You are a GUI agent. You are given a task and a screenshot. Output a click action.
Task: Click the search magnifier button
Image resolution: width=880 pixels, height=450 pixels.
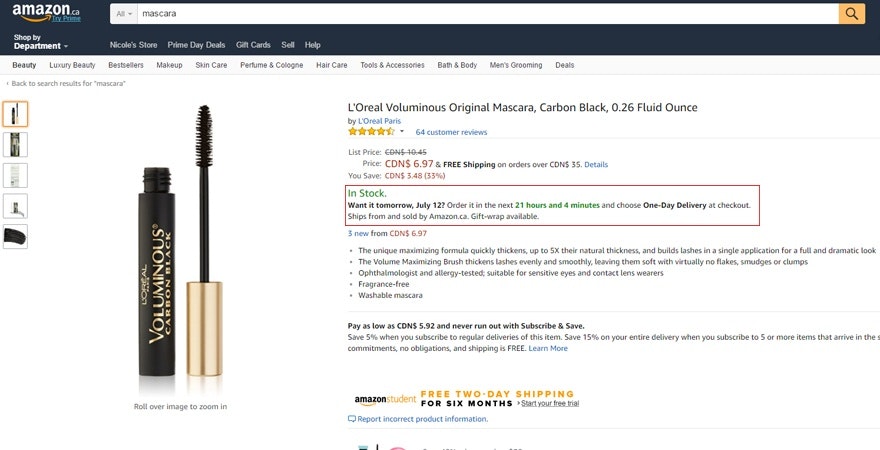tap(851, 14)
